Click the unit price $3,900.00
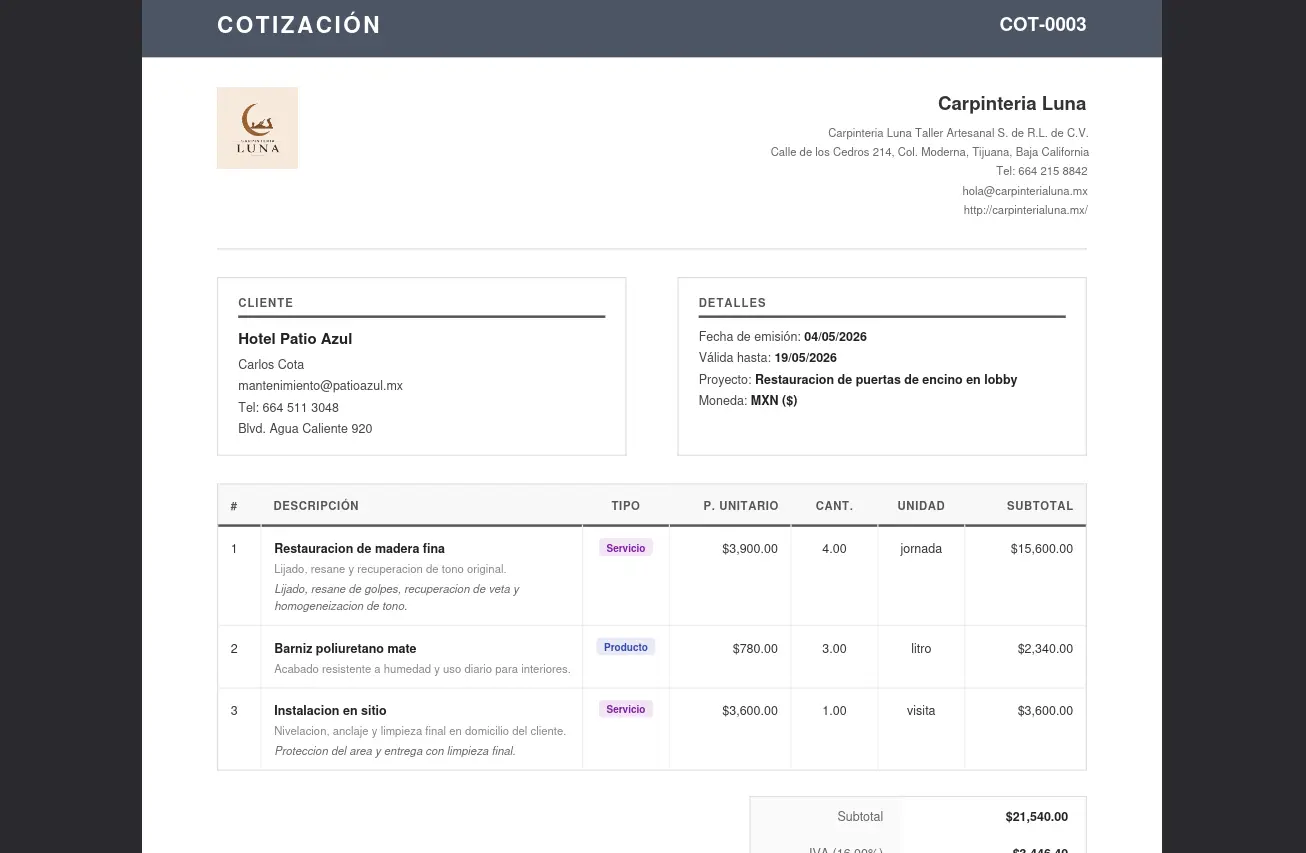 750,549
